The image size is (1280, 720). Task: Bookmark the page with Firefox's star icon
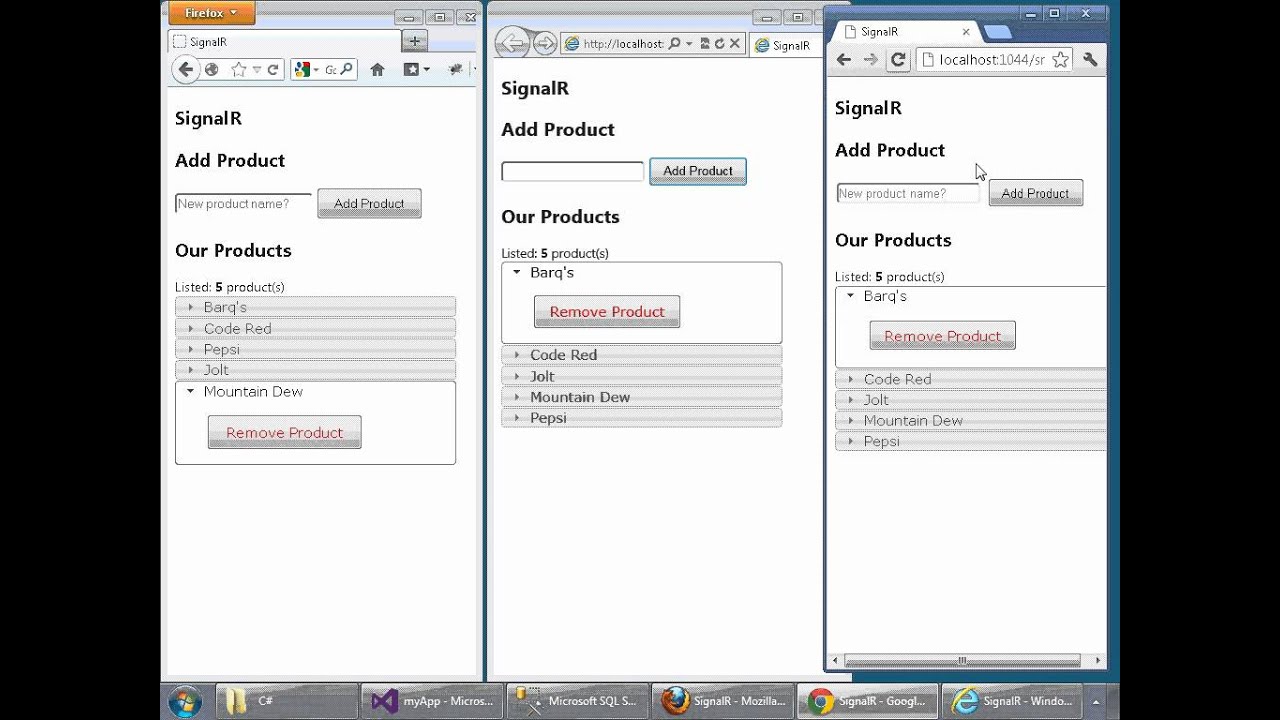click(238, 70)
